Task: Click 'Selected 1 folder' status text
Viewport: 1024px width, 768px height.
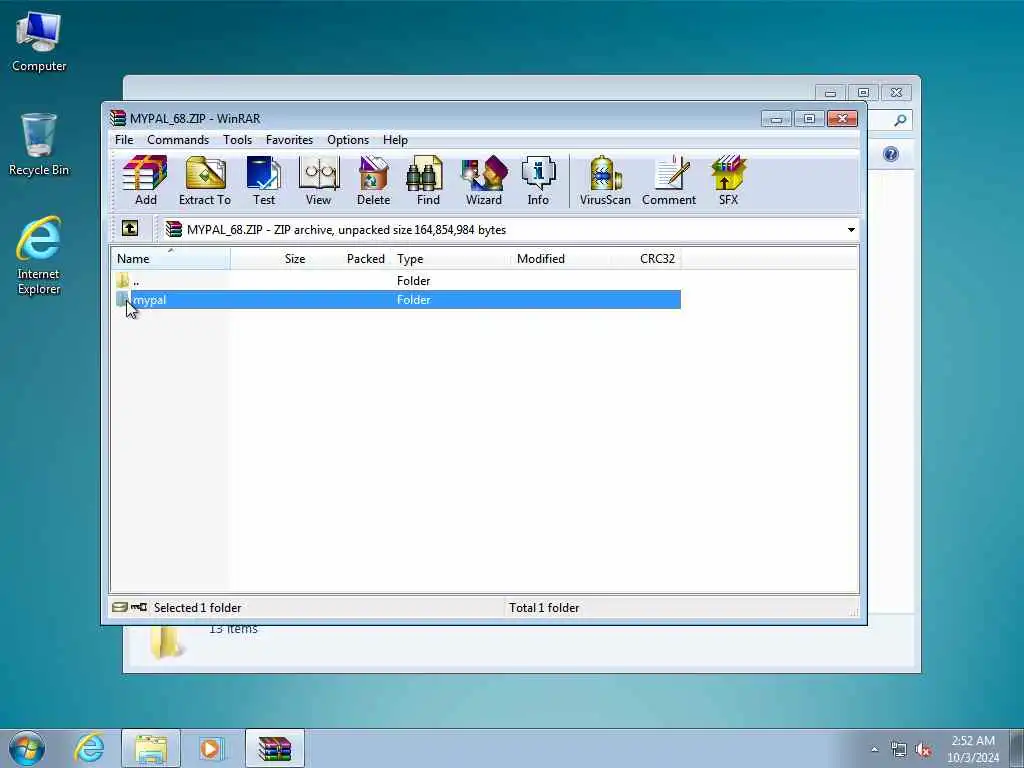Action: (x=197, y=608)
